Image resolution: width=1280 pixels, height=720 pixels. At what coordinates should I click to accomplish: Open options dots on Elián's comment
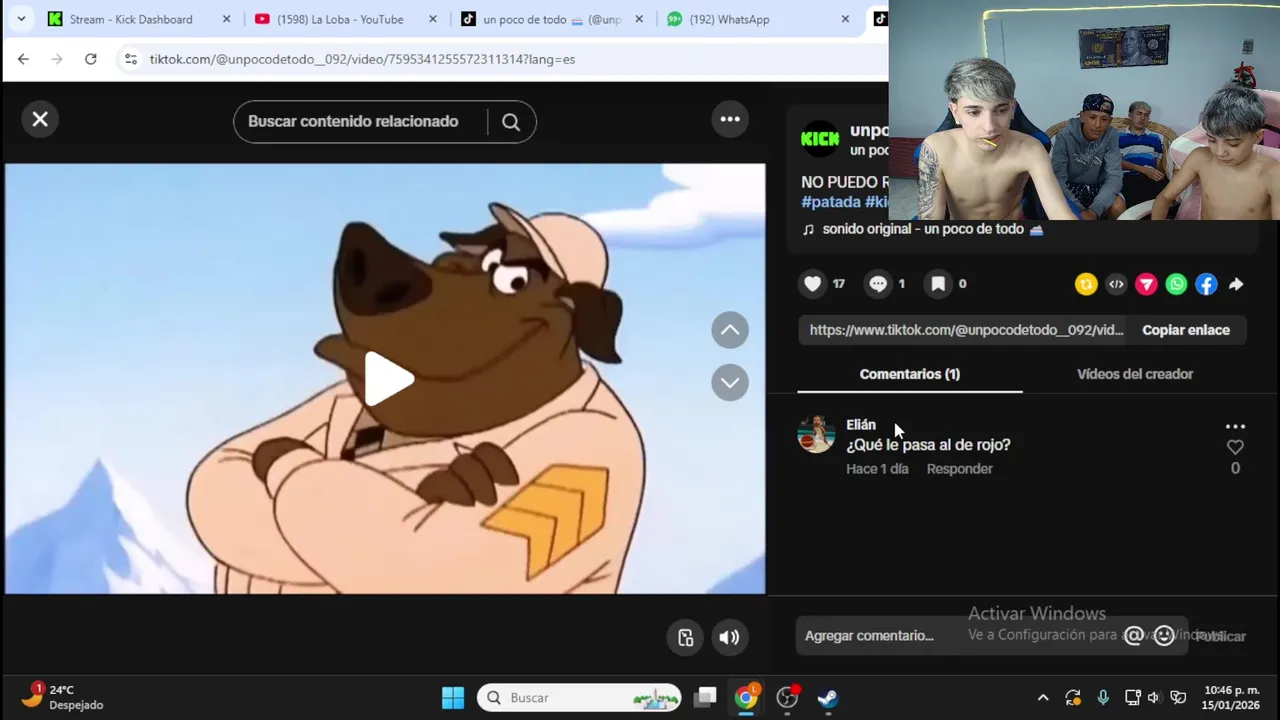click(x=1235, y=426)
